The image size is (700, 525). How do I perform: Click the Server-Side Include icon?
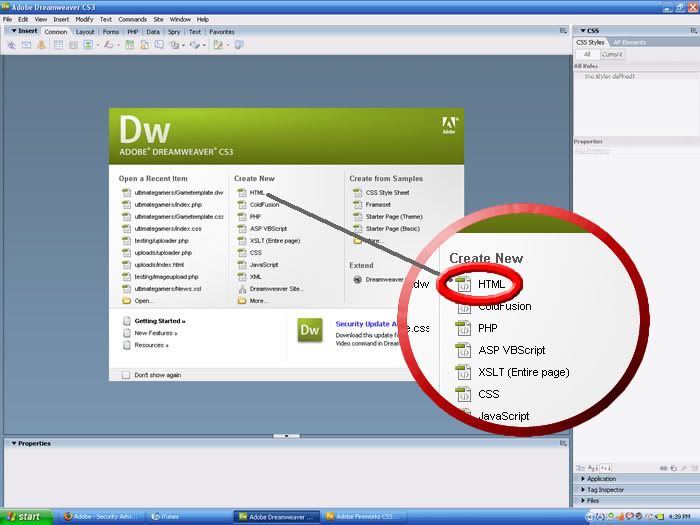(x=144, y=45)
